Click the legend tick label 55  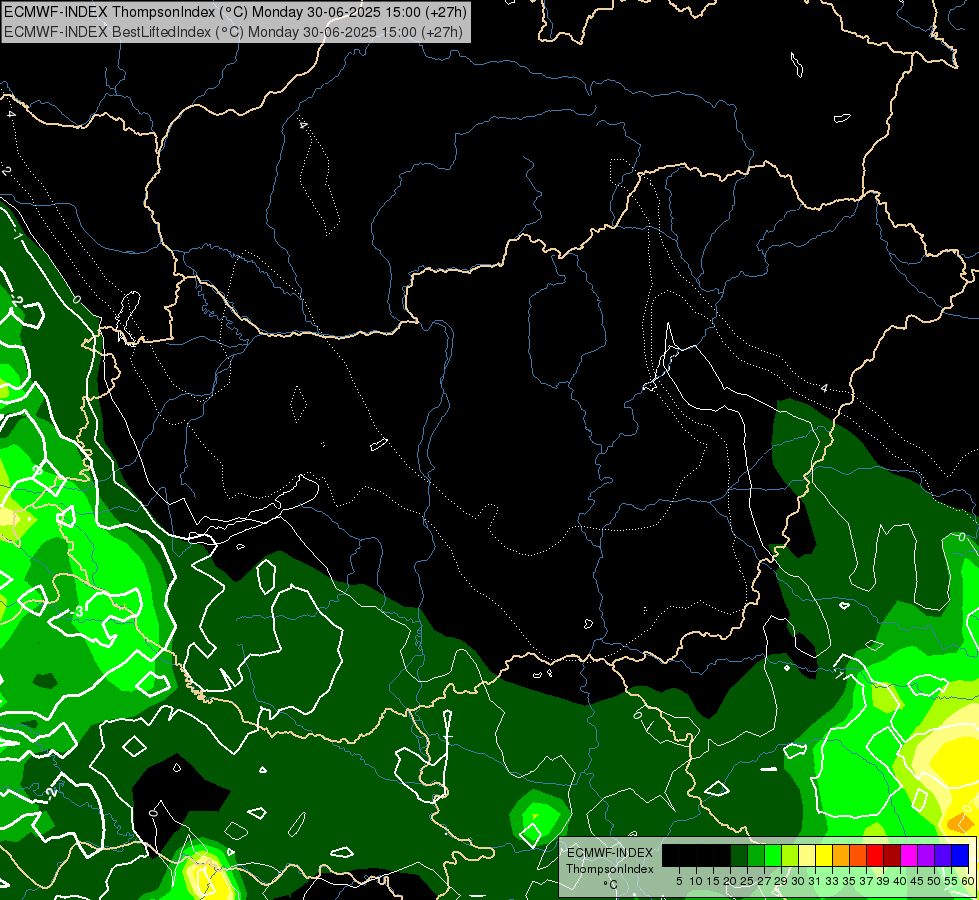point(951,881)
